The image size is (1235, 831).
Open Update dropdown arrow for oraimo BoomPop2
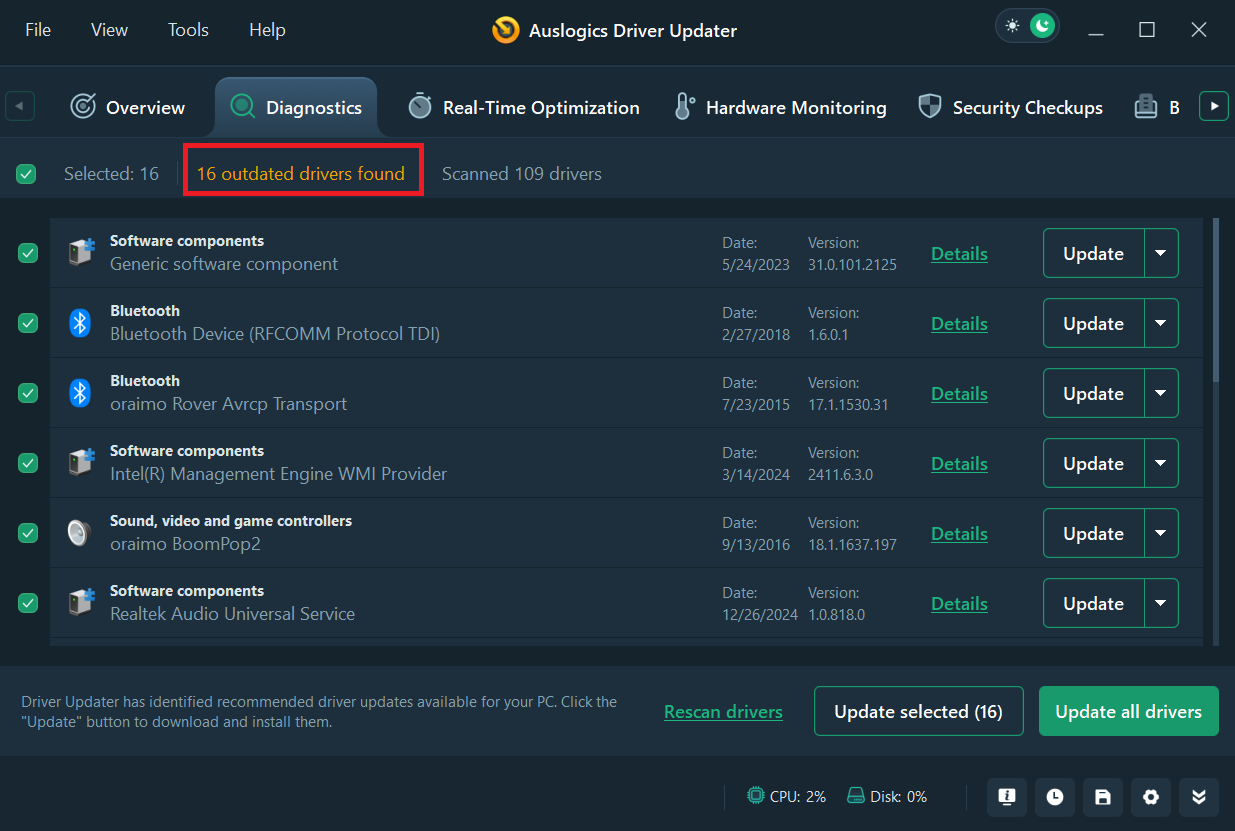[1160, 534]
